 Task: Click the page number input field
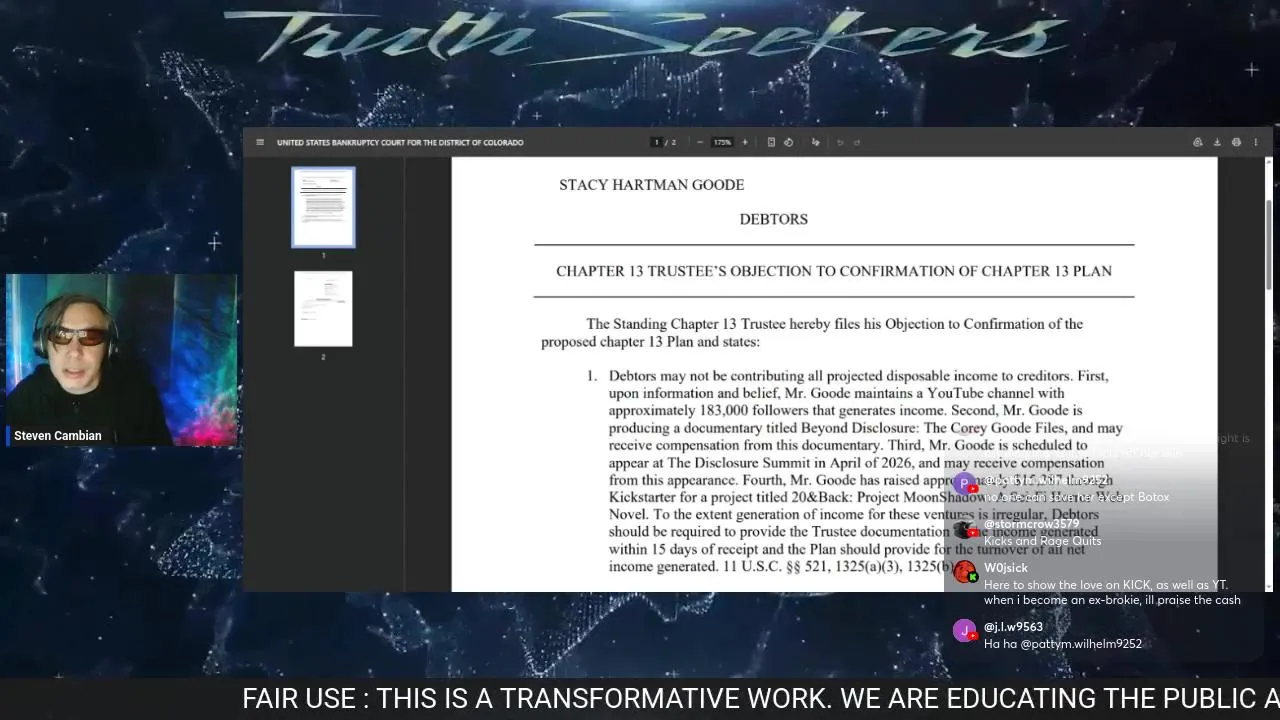(x=657, y=142)
